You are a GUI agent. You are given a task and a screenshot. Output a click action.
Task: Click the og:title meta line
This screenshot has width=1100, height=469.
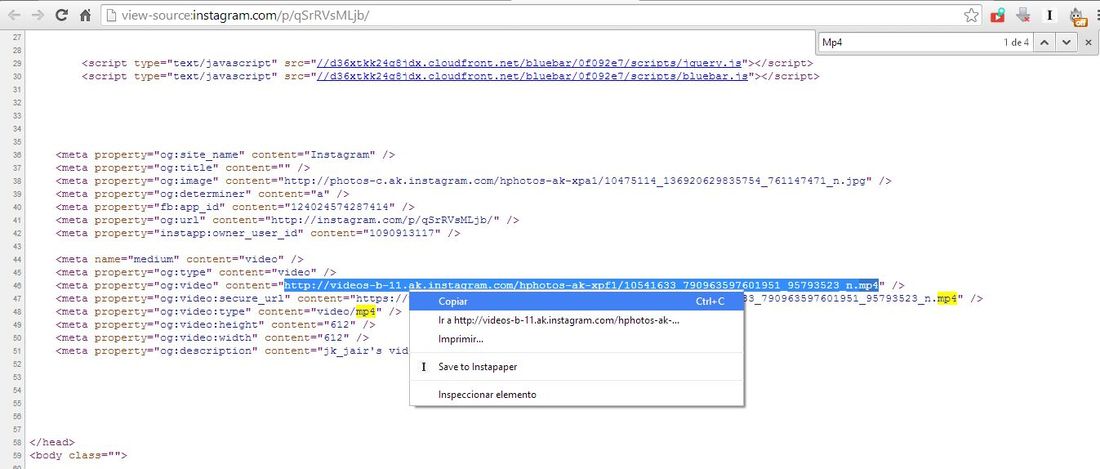click(x=183, y=168)
